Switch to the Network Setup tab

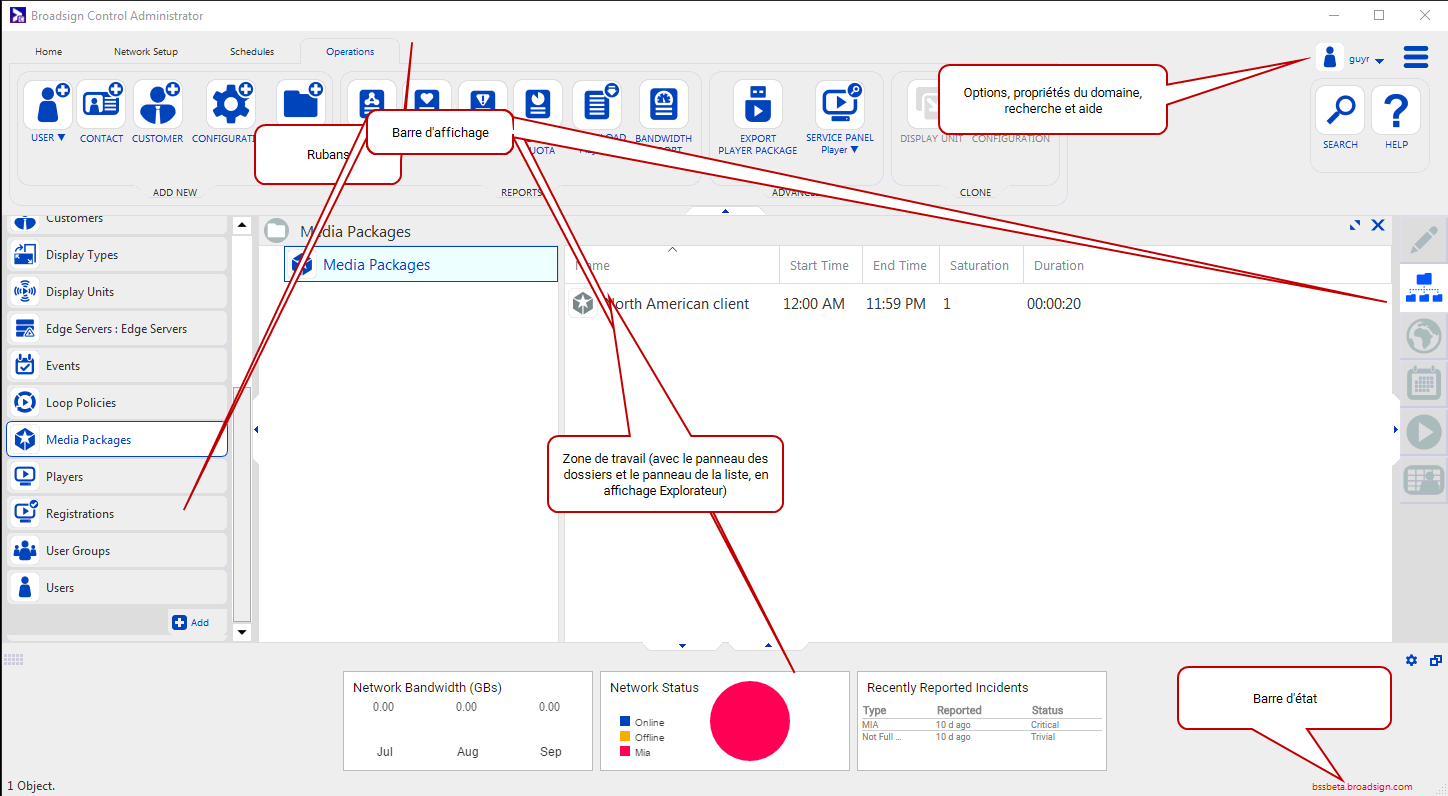(x=146, y=52)
